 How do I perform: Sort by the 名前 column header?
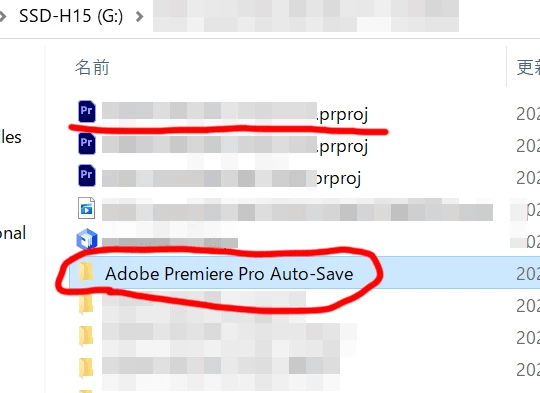click(92, 67)
